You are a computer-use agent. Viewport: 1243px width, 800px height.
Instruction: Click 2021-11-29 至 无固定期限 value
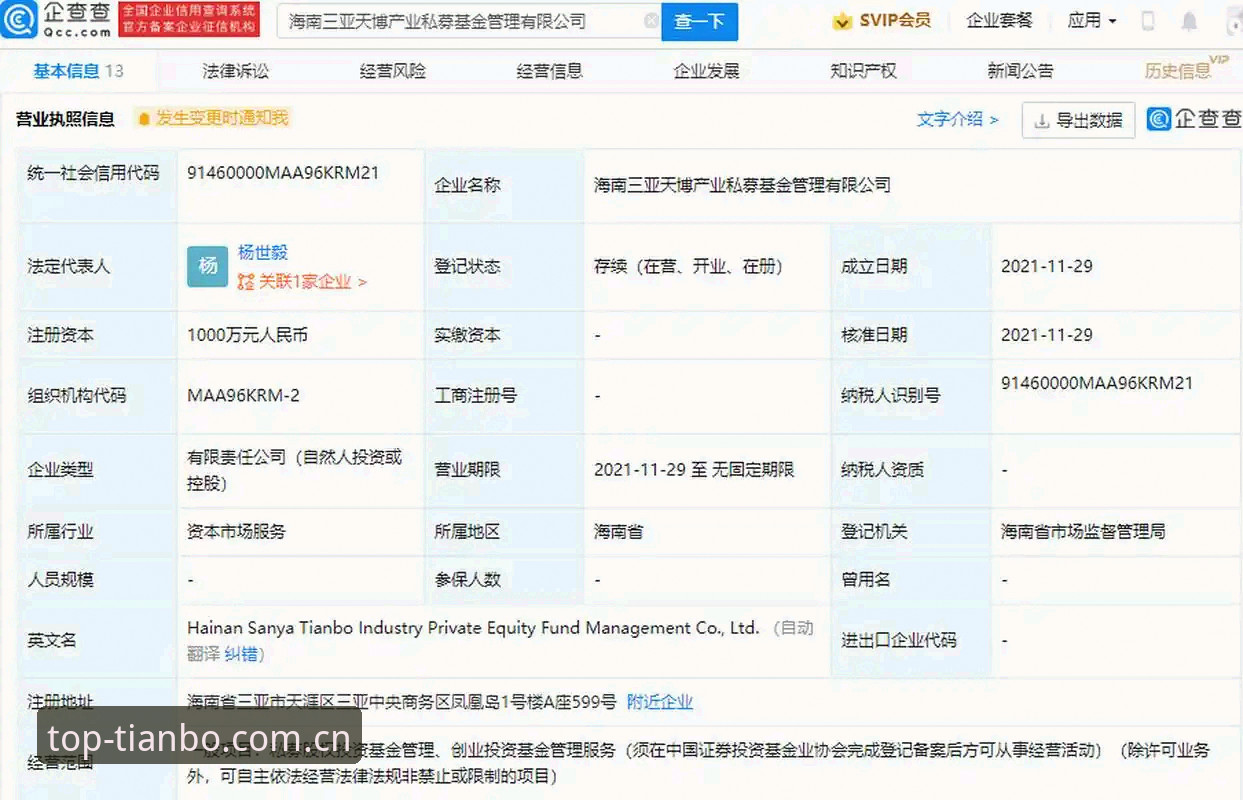[x=694, y=469]
